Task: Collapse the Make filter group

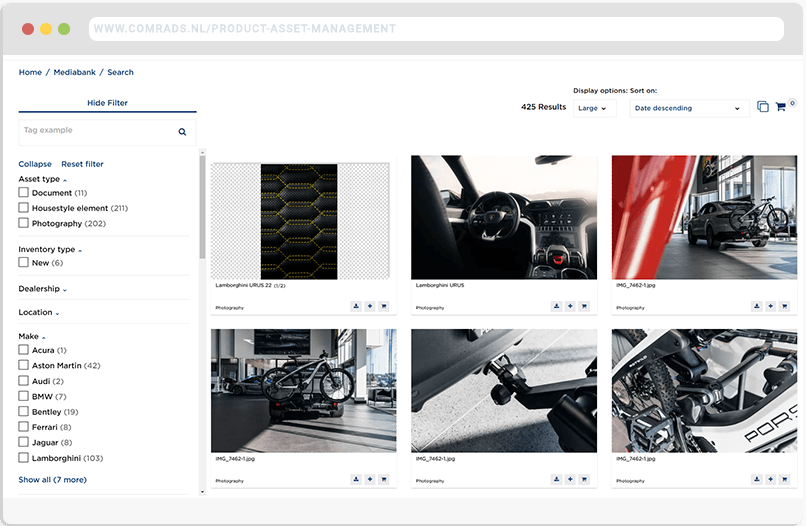Action: coord(32,336)
